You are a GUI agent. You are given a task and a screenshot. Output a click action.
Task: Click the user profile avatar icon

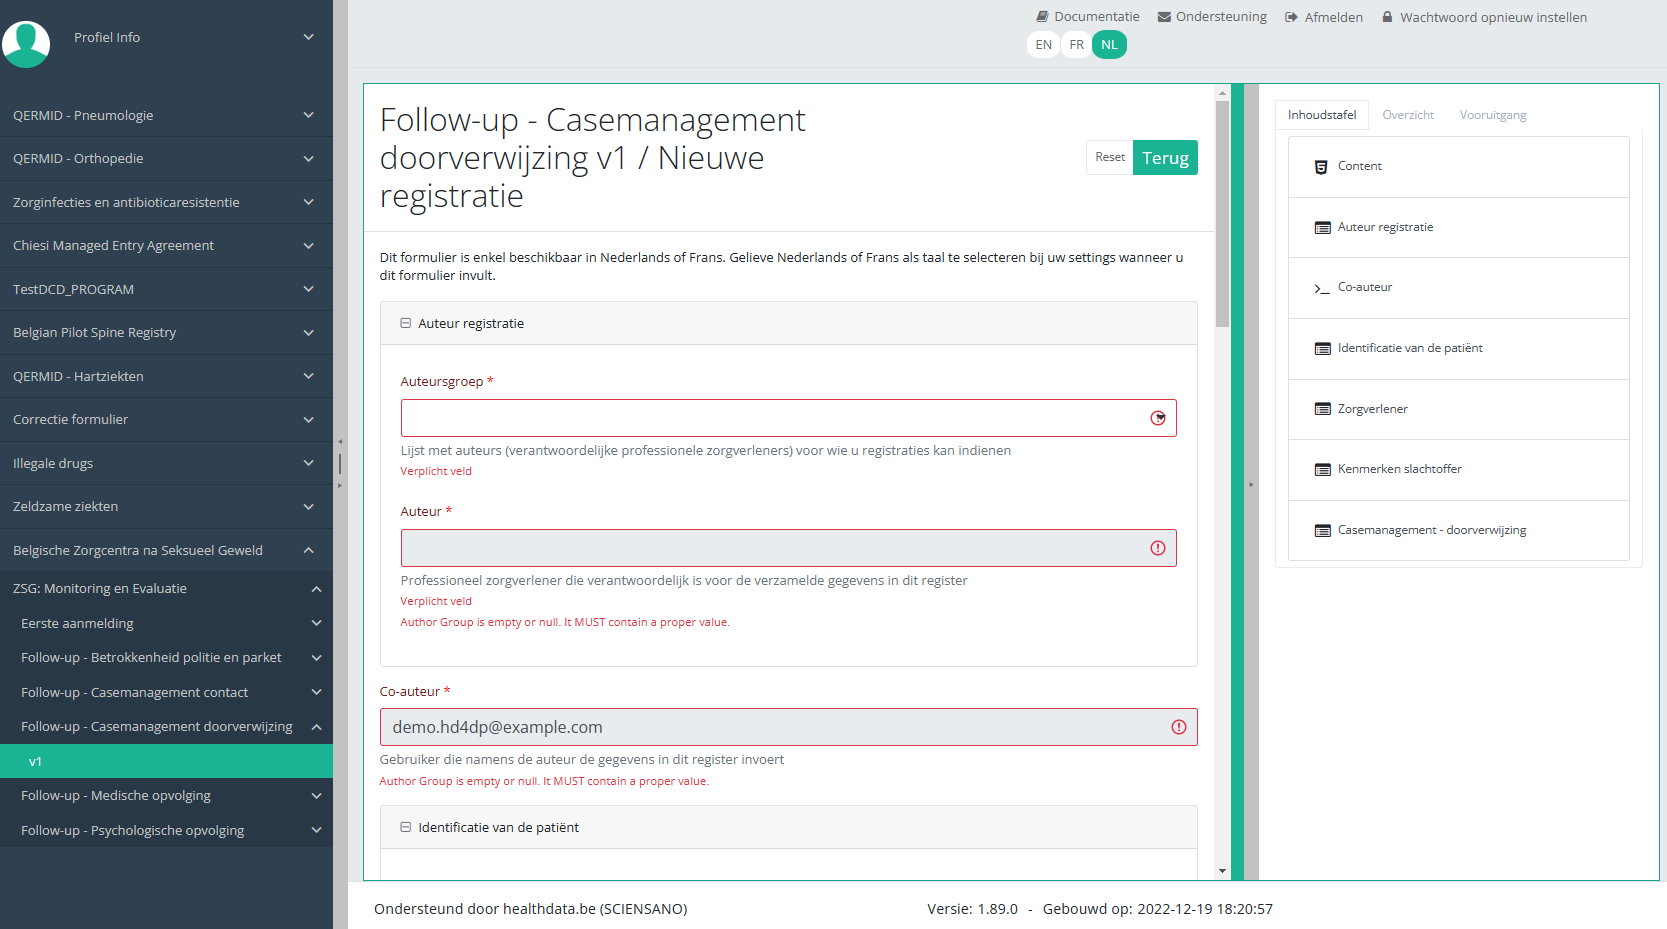[27, 44]
